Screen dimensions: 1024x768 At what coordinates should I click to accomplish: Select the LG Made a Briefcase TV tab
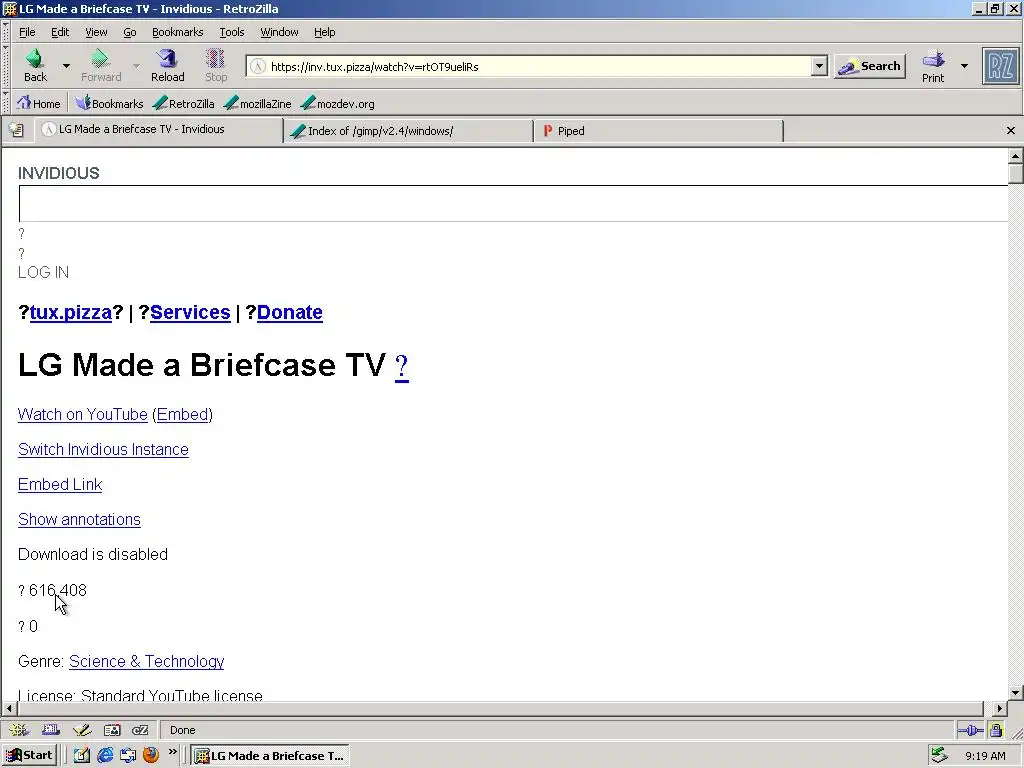(x=160, y=129)
